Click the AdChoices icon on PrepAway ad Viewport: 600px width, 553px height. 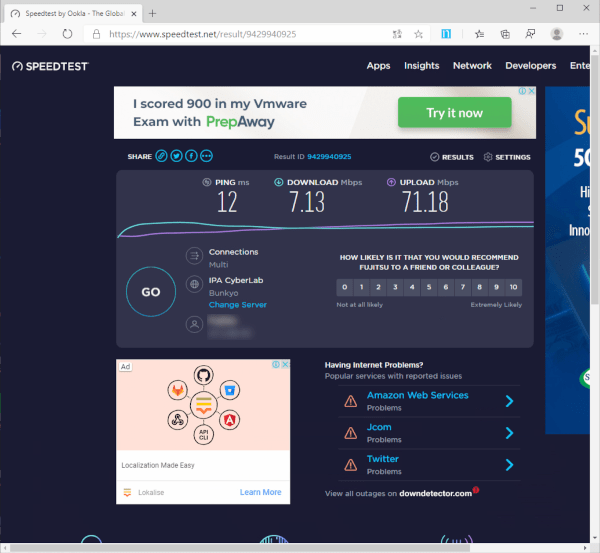tap(522, 91)
